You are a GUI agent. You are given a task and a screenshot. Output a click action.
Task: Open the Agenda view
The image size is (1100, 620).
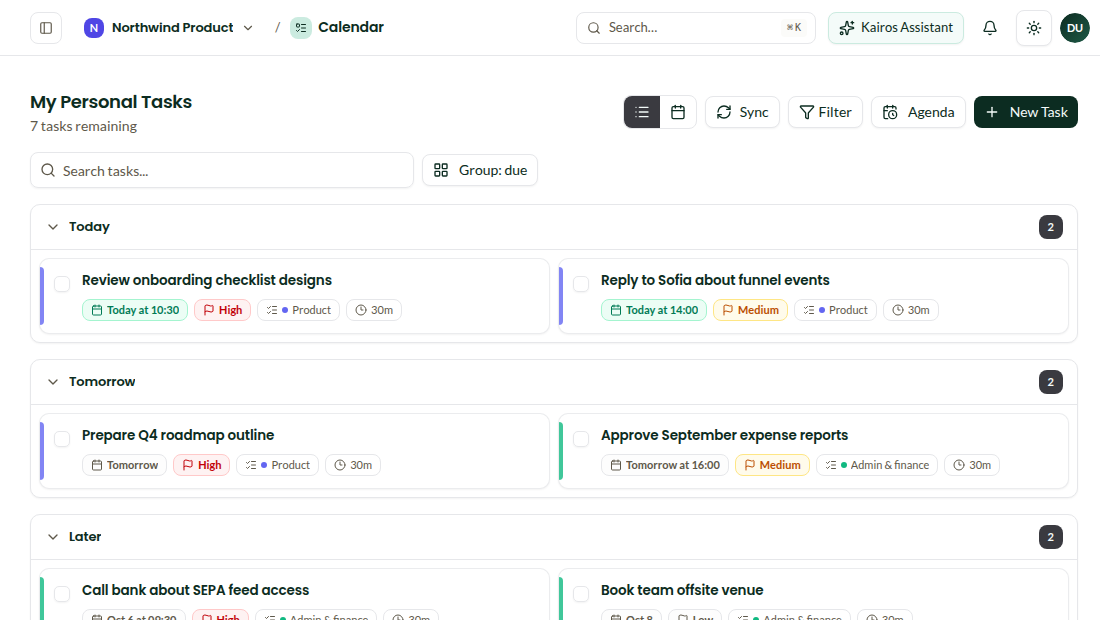click(x=918, y=112)
